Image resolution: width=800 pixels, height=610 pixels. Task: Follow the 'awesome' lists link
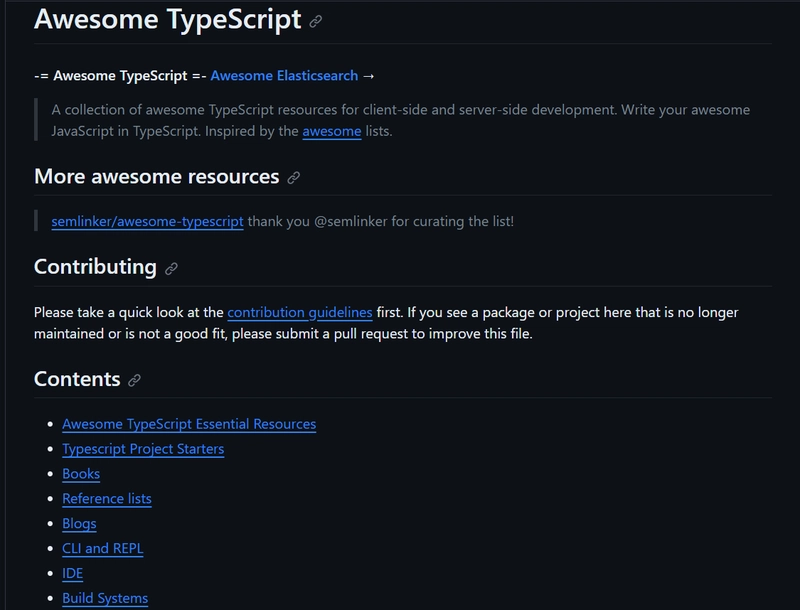coord(332,131)
